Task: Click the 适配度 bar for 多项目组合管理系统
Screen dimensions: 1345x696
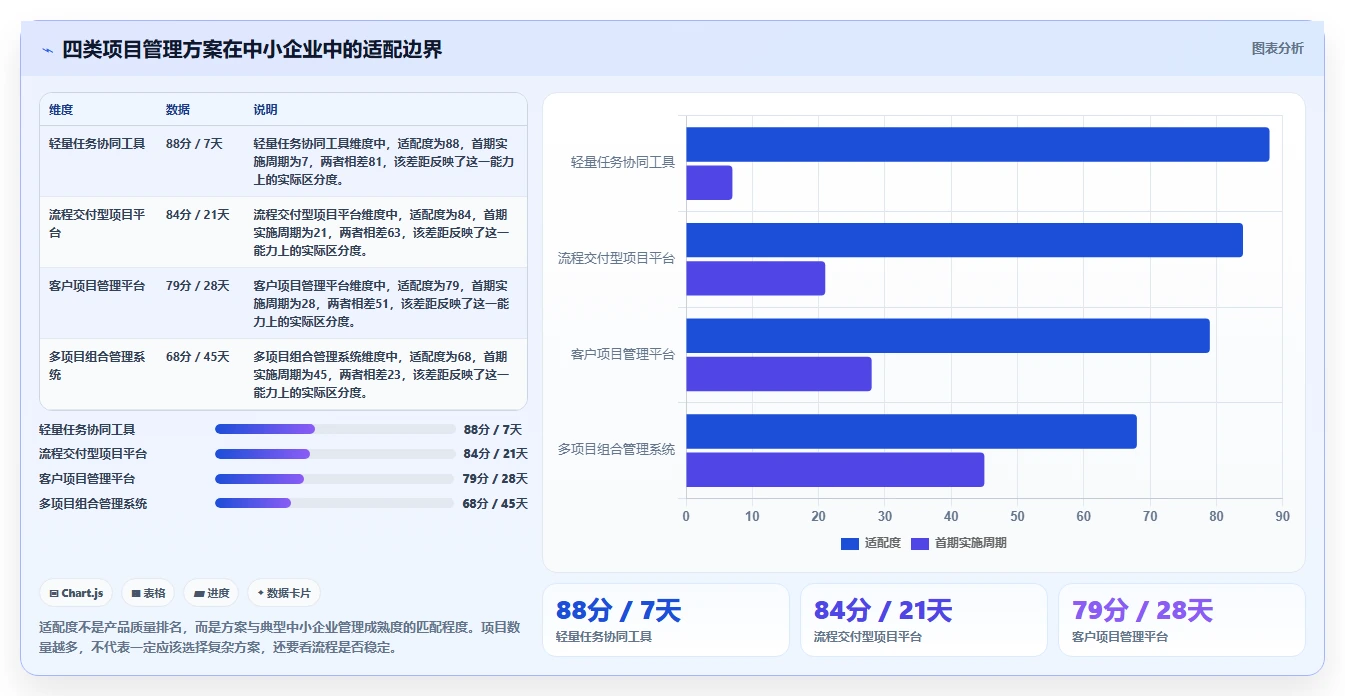Action: click(911, 431)
